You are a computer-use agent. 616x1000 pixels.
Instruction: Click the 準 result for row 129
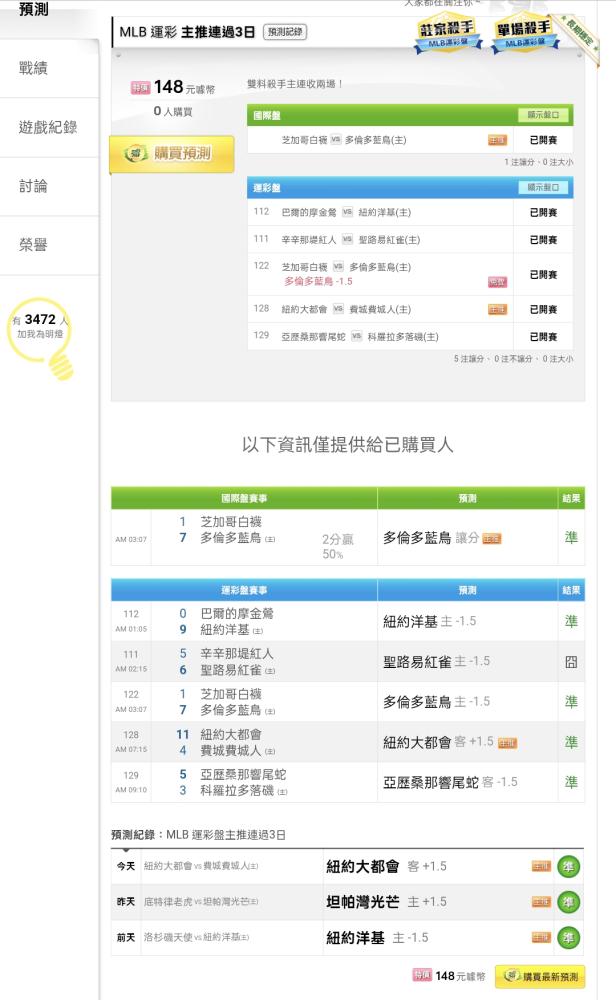(x=571, y=783)
